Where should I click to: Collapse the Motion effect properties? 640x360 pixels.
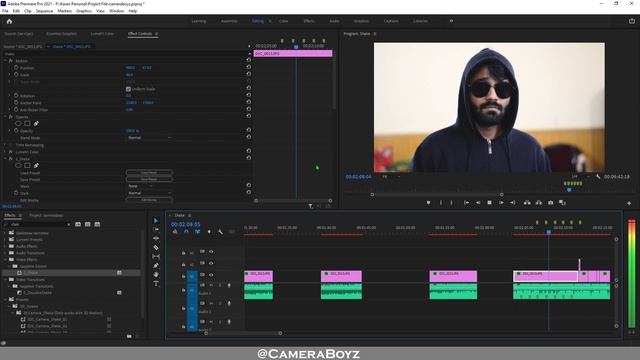[5, 60]
